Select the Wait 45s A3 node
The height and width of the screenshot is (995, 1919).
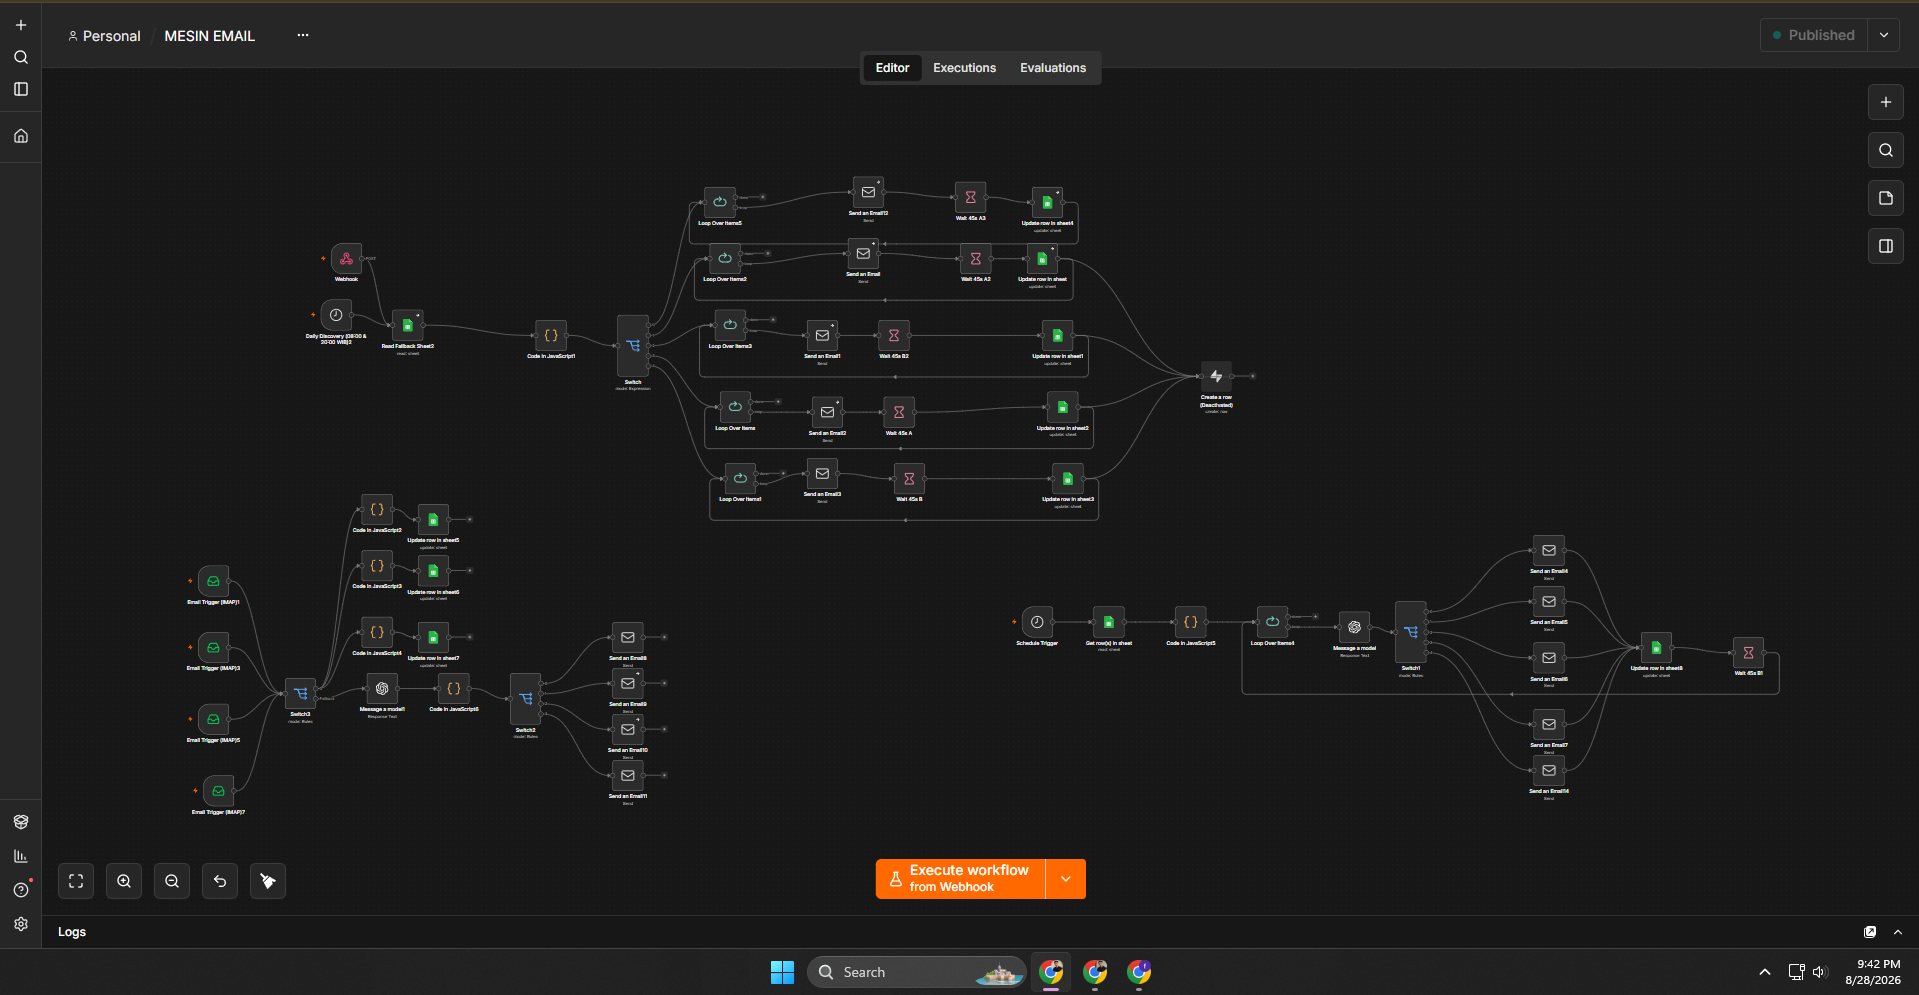970,198
